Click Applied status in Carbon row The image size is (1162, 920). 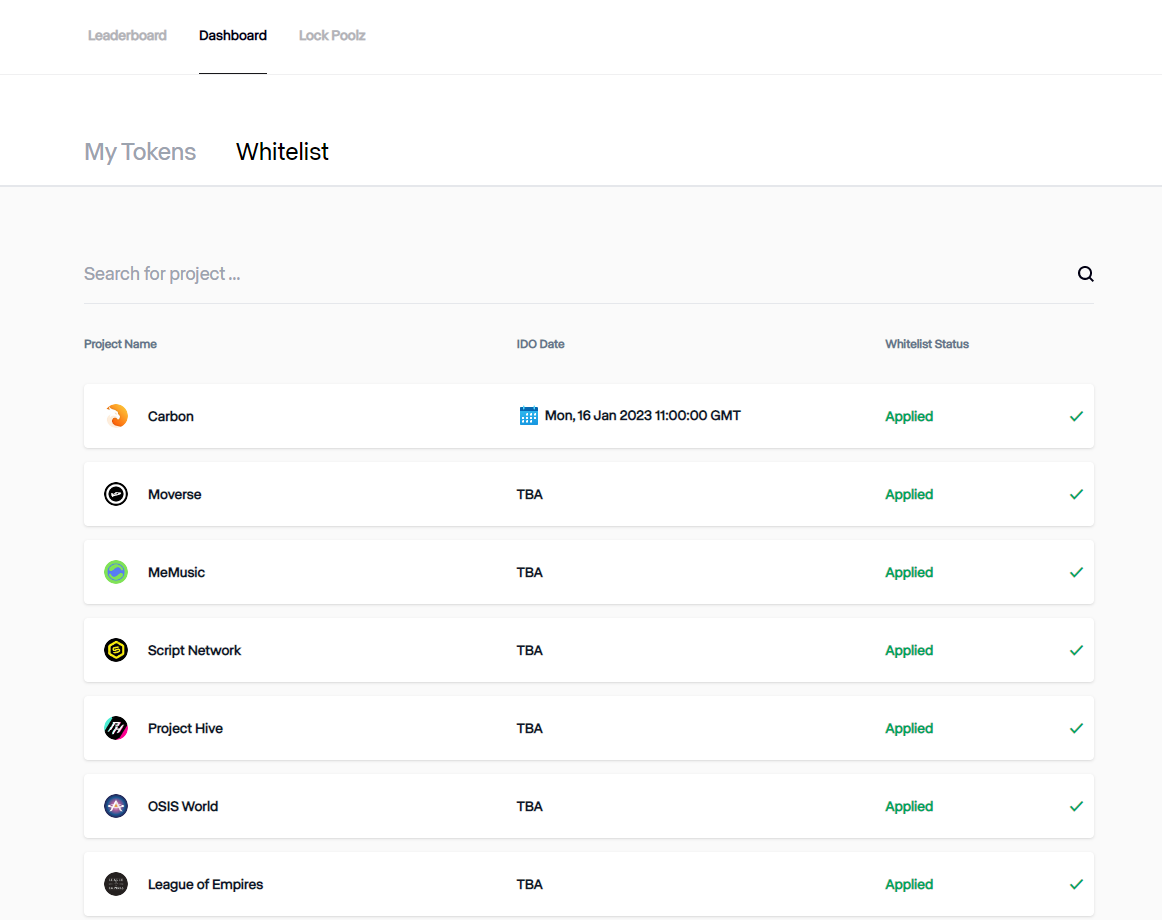[x=909, y=417]
